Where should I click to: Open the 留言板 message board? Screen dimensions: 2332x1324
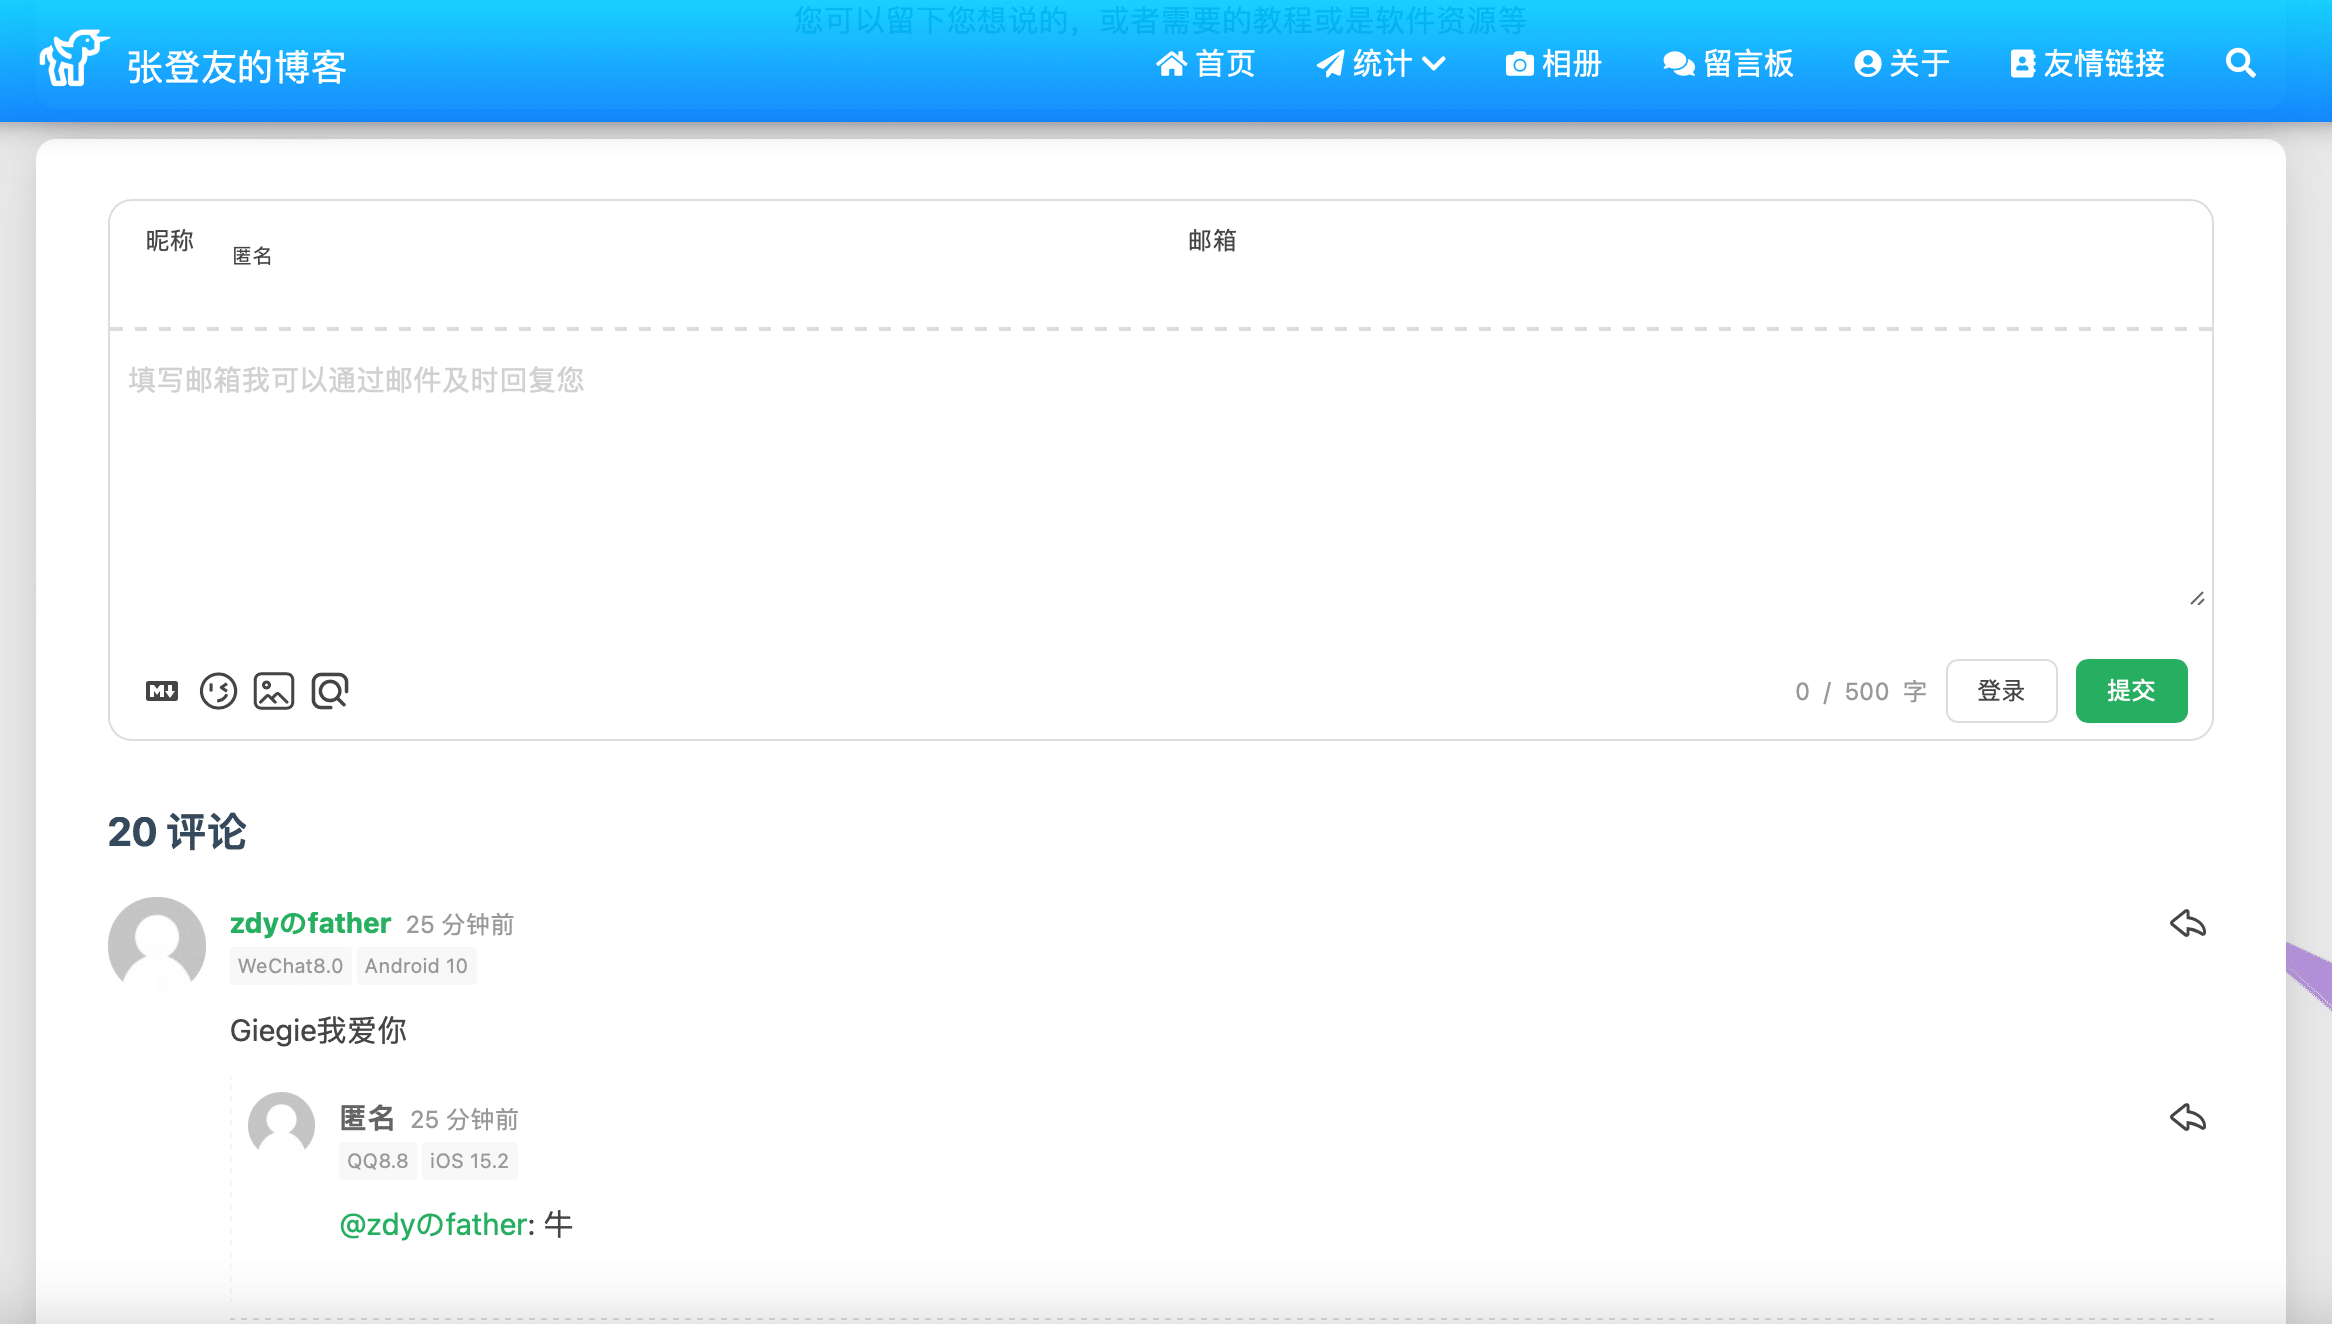coord(1727,64)
